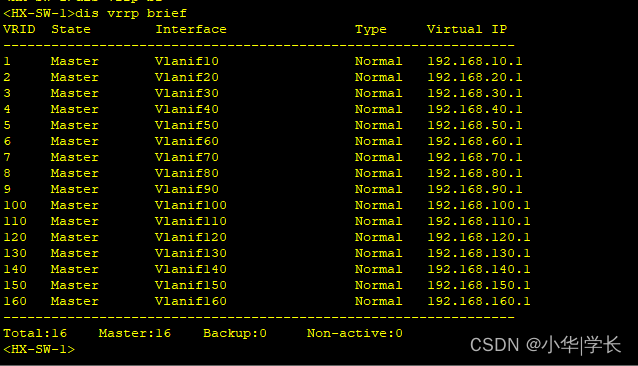
Task: Select the Vlanif30 interface text
Action: (x=187, y=93)
